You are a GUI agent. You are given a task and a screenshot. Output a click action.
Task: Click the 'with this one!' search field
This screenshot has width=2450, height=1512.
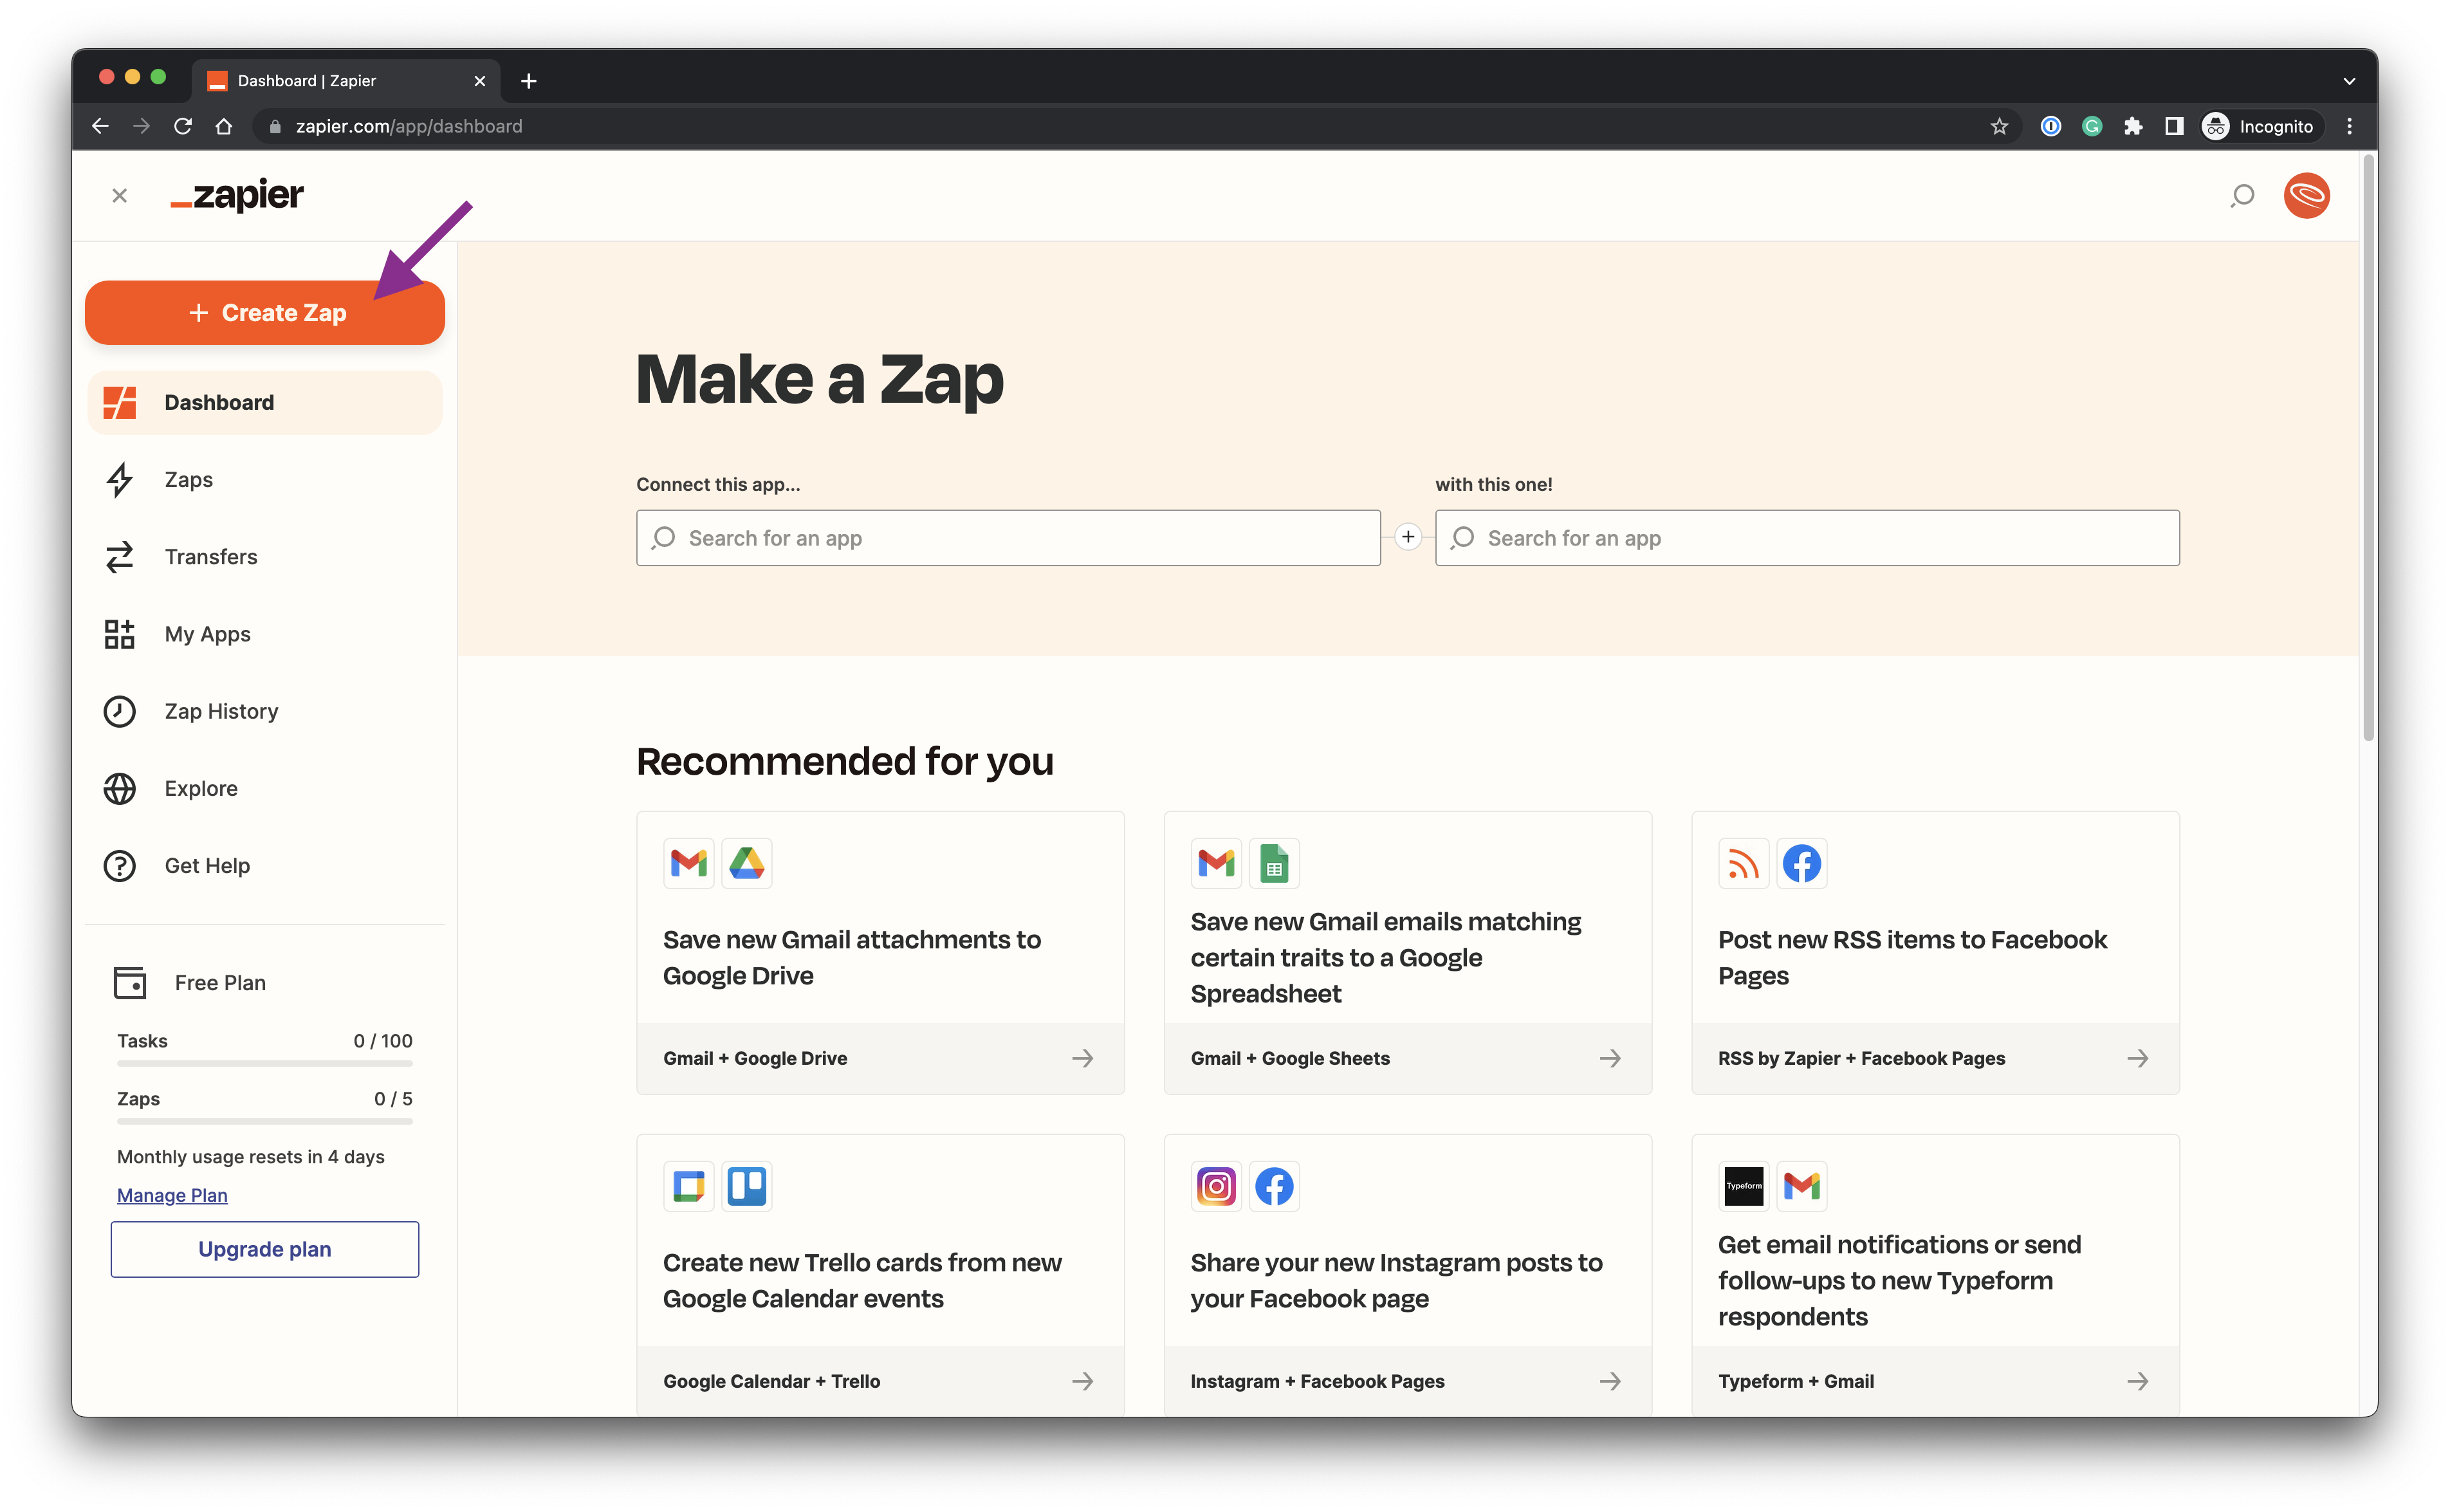1807,538
